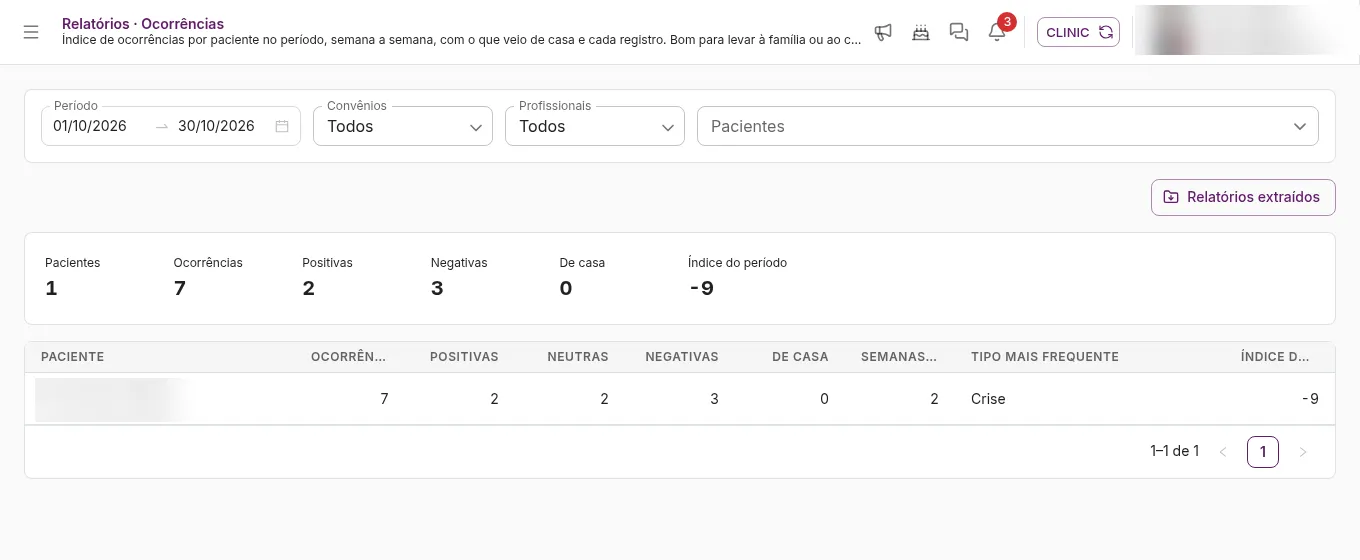Click the CLINIC switch button

point(1078,32)
